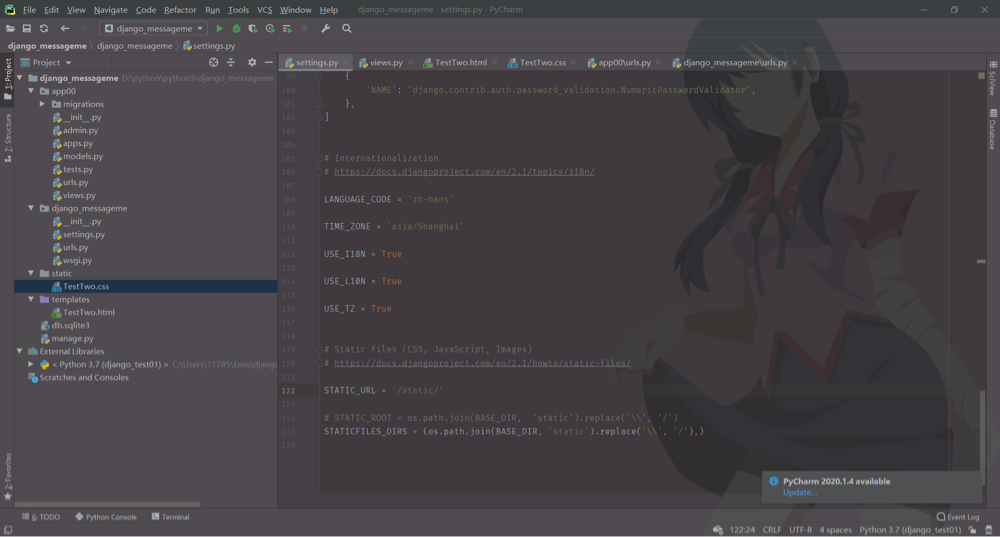Click the 4 spaces indent selector
This screenshot has height=537, width=1000.
coord(835,530)
